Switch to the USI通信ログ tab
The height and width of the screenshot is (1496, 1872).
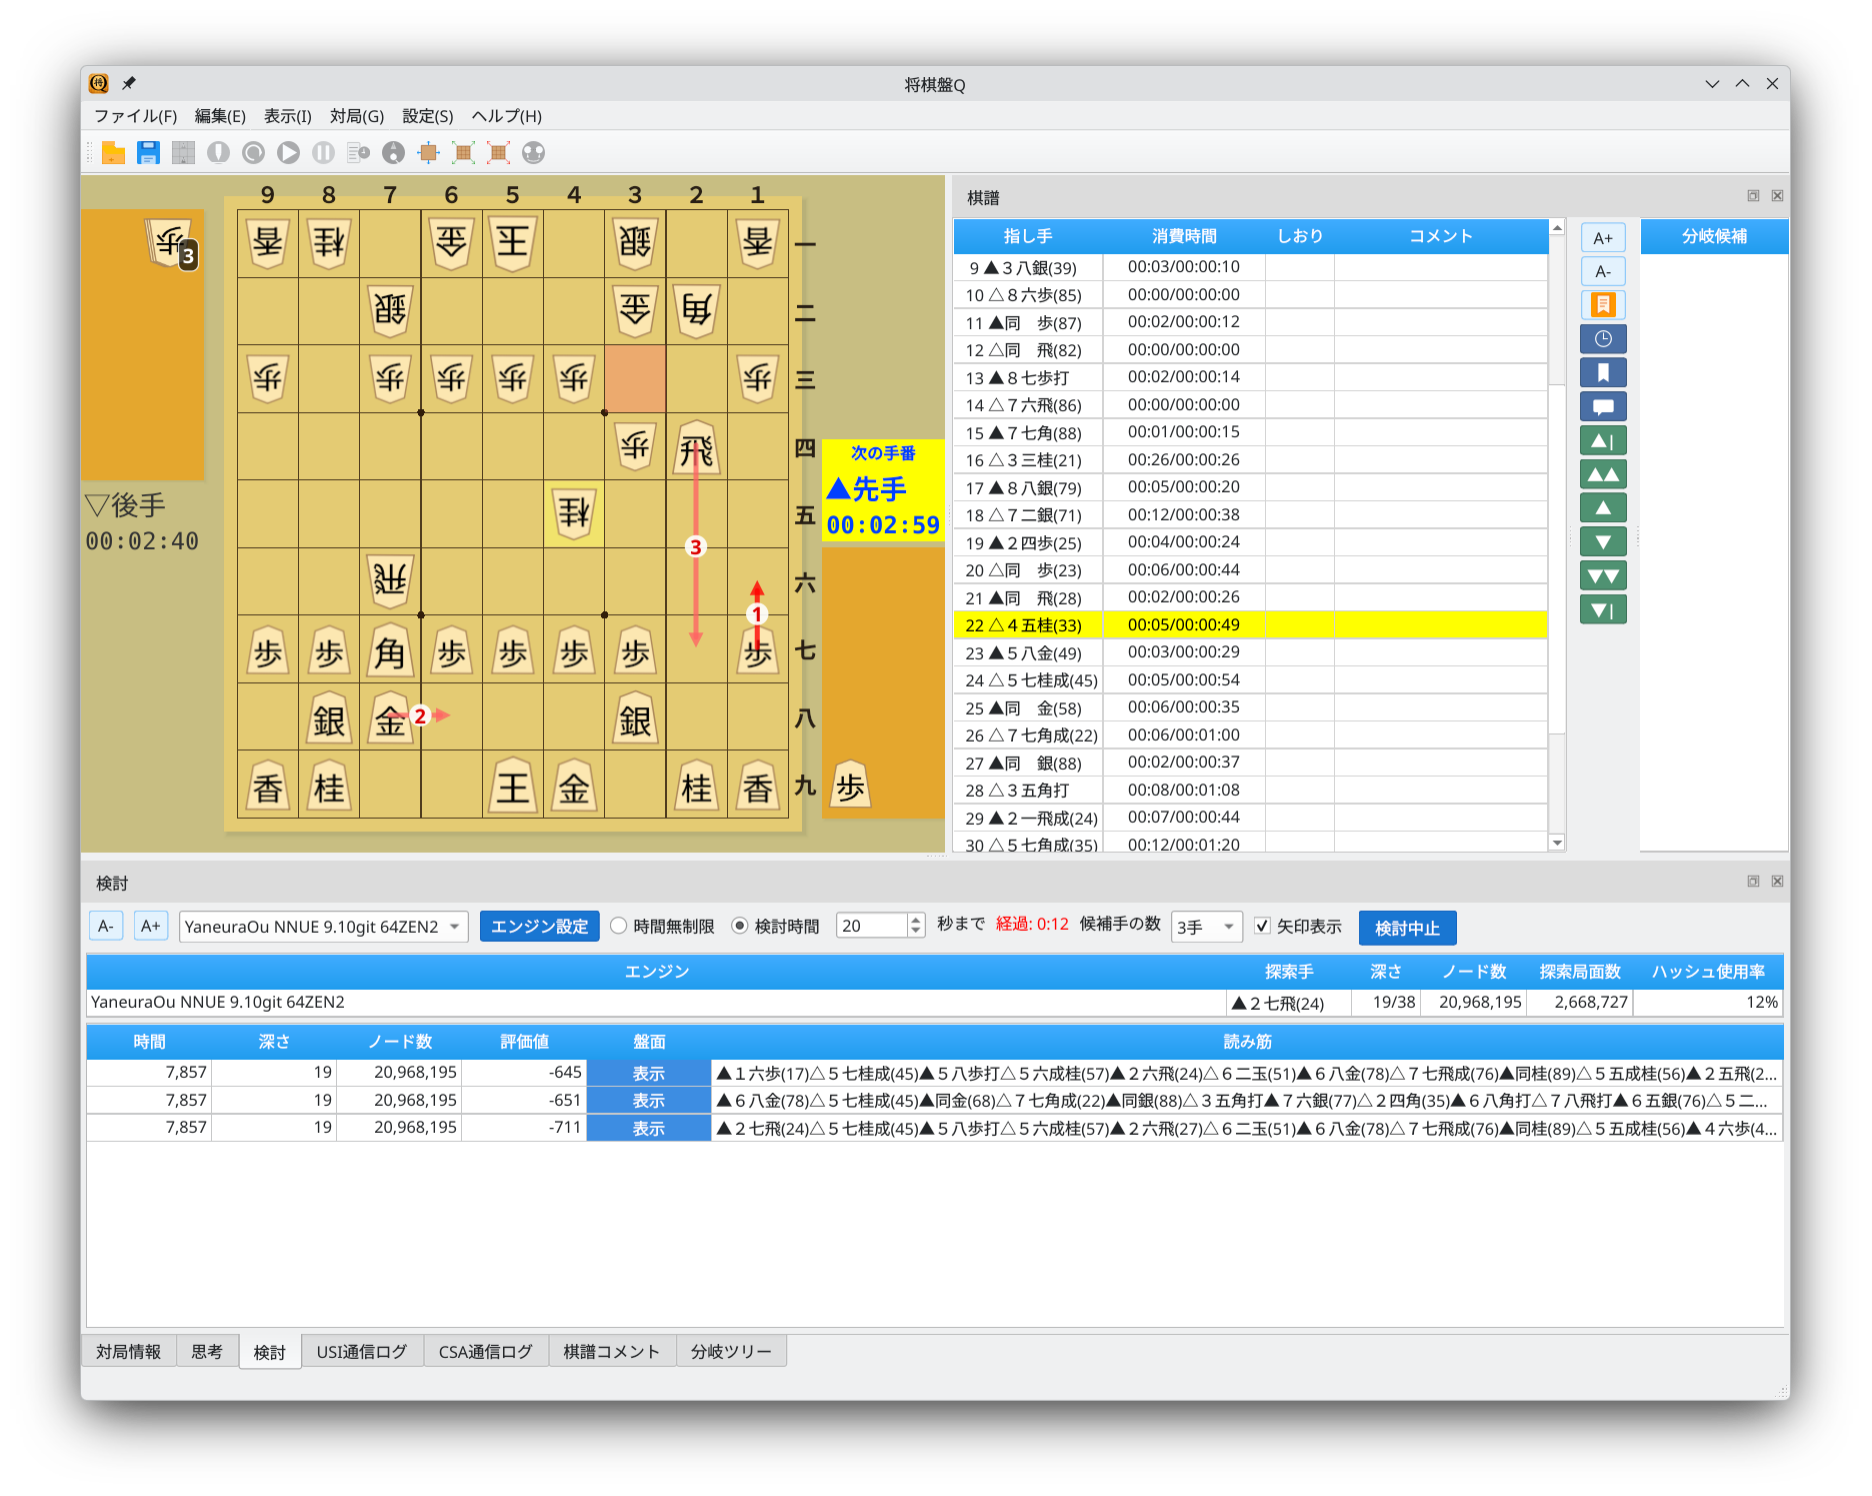click(361, 1352)
